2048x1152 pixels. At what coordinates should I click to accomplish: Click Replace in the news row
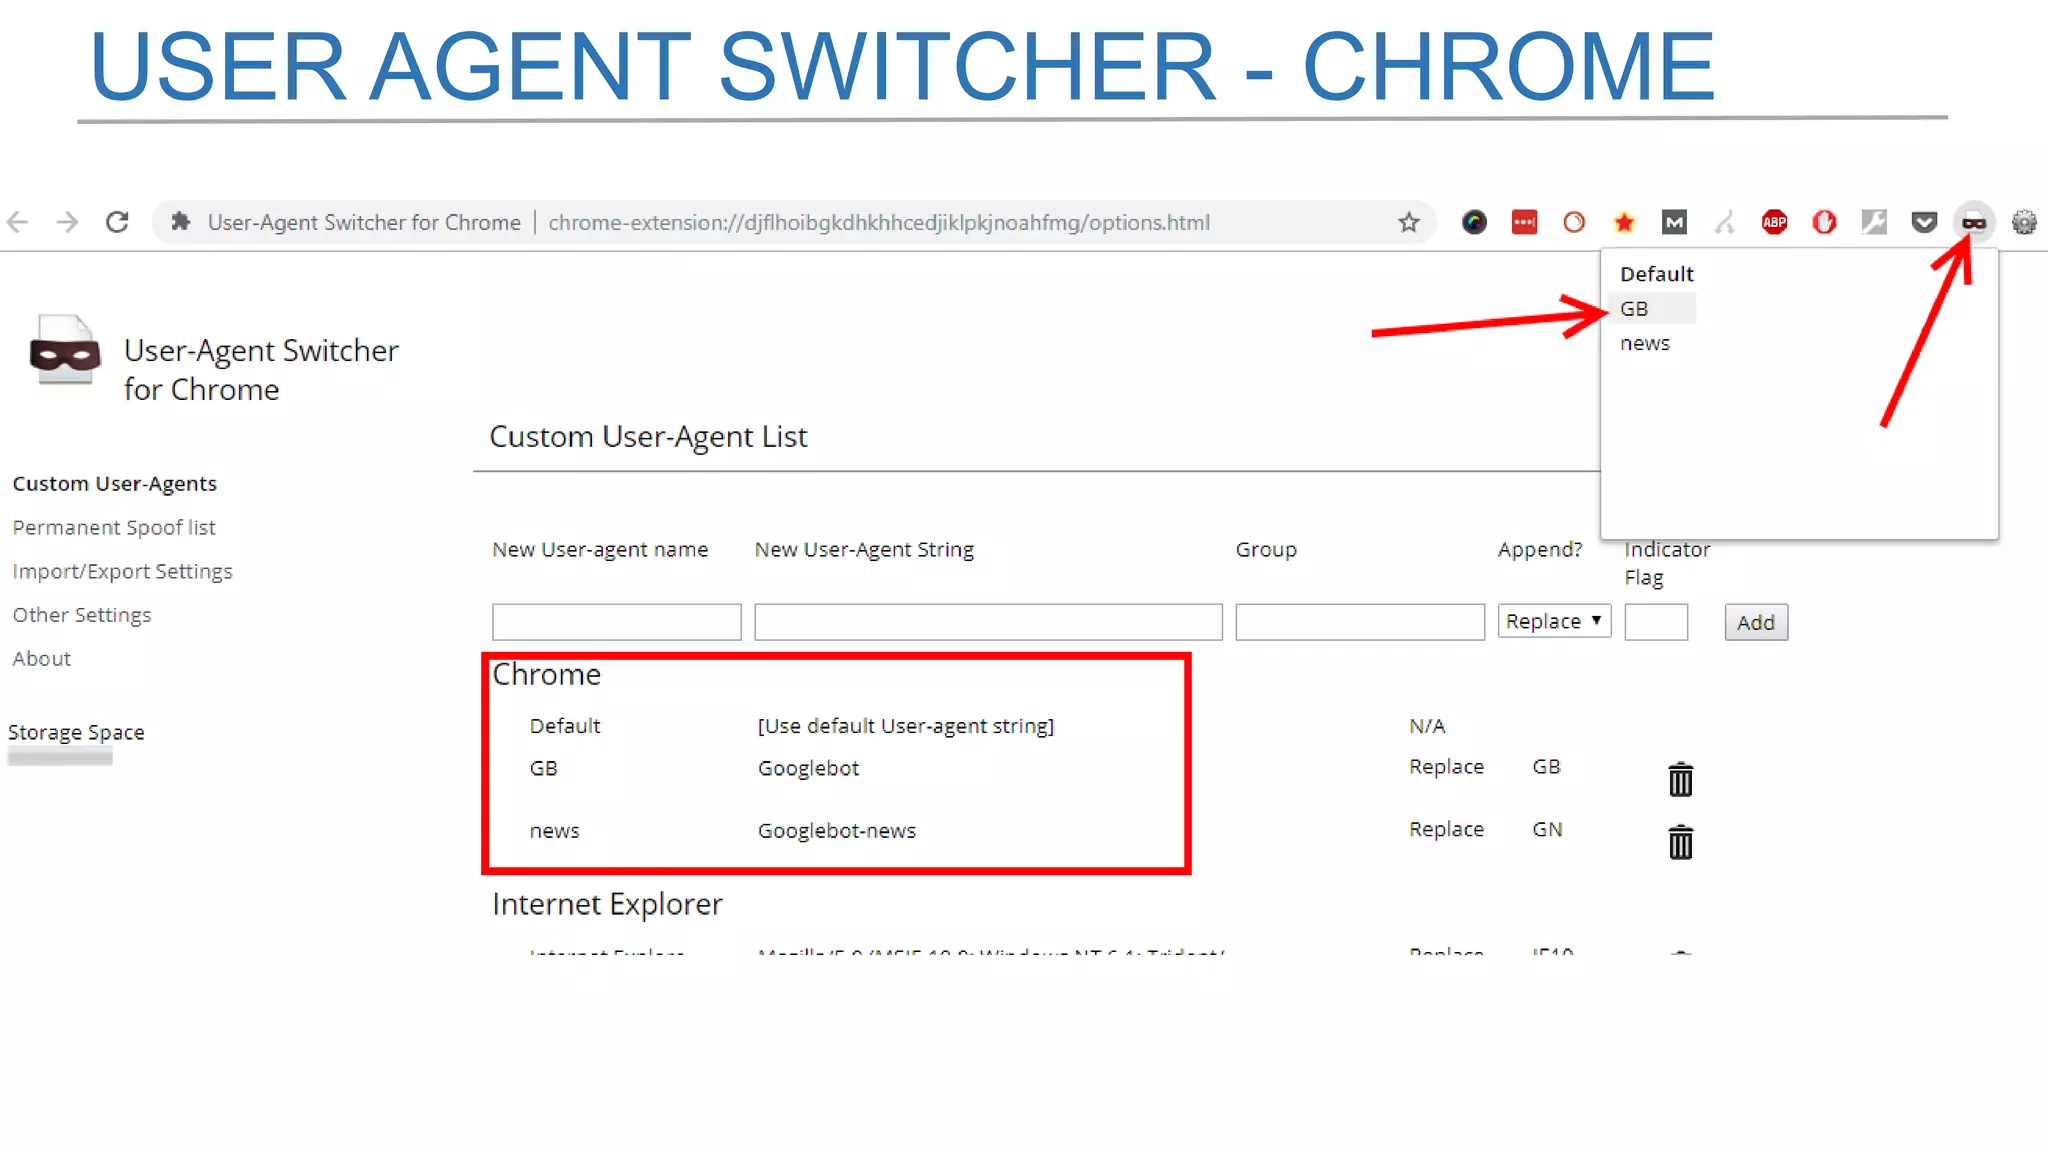point(1446,829)
